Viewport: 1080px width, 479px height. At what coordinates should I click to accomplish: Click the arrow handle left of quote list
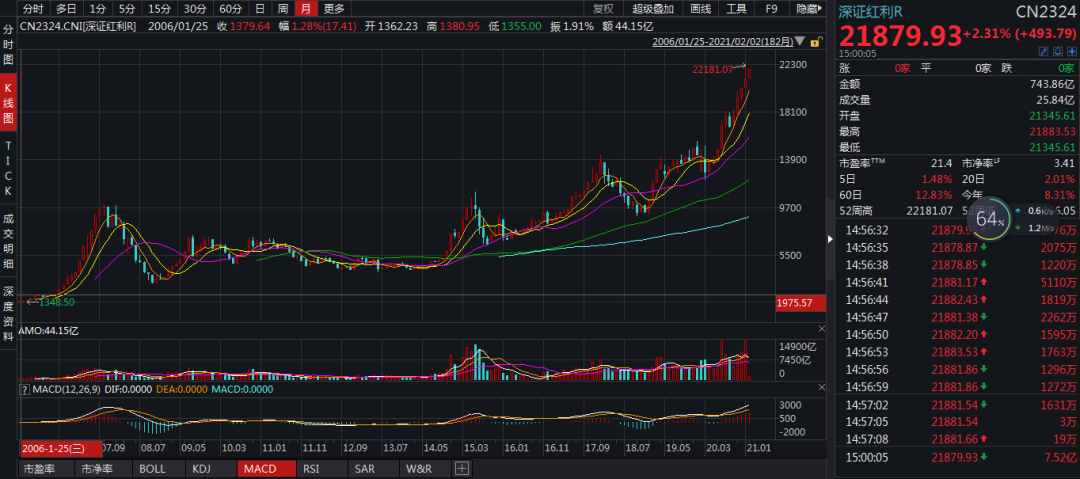(x=828, y=239)
